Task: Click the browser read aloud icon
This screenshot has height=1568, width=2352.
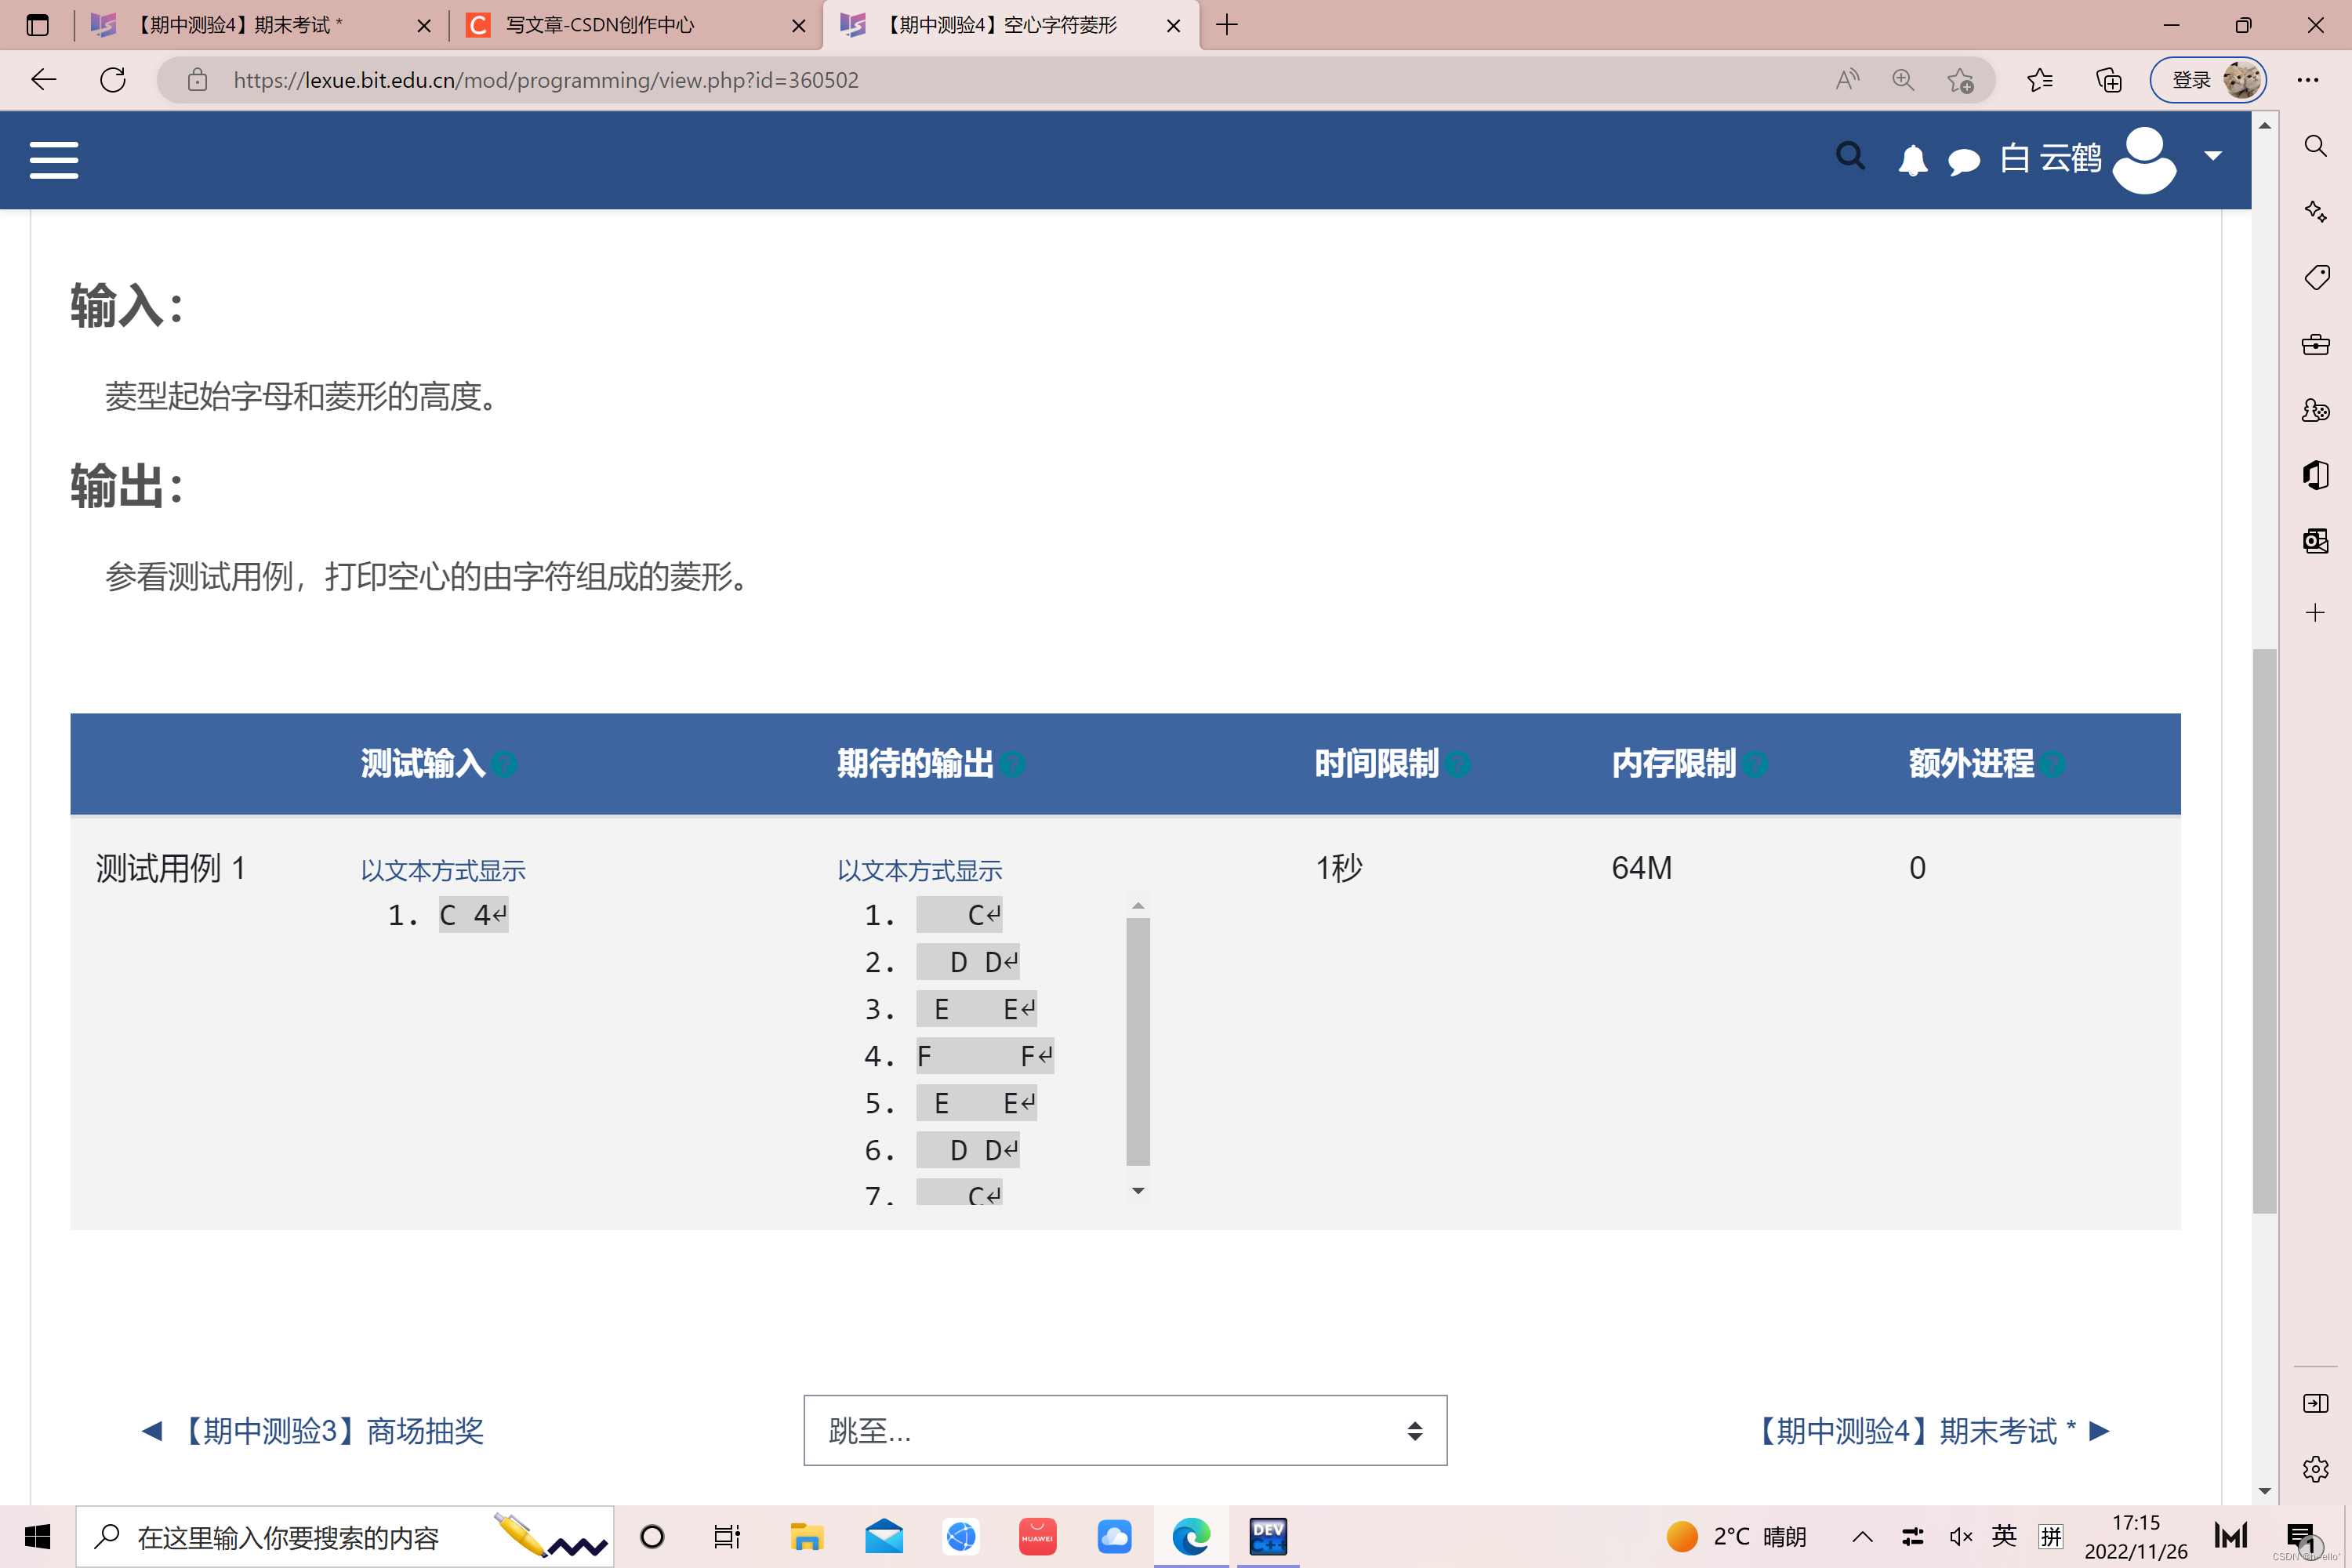Action: (1847, 80)
